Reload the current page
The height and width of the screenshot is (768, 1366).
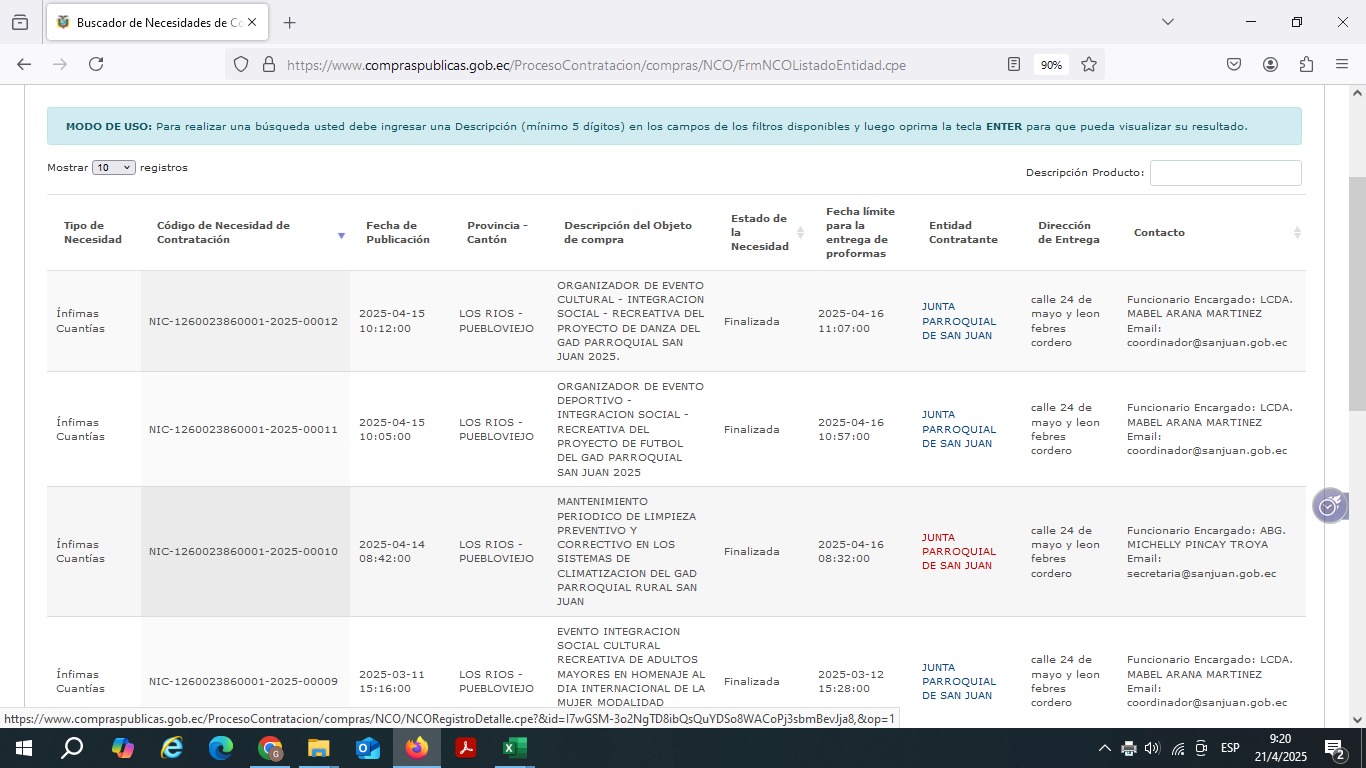96,64
